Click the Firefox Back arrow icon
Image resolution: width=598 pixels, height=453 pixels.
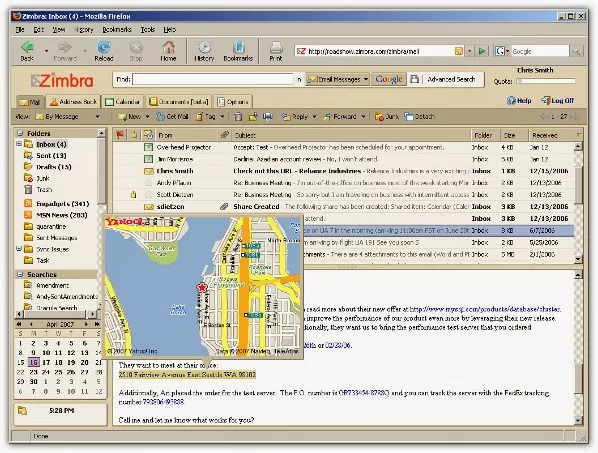tap(27, 47)
